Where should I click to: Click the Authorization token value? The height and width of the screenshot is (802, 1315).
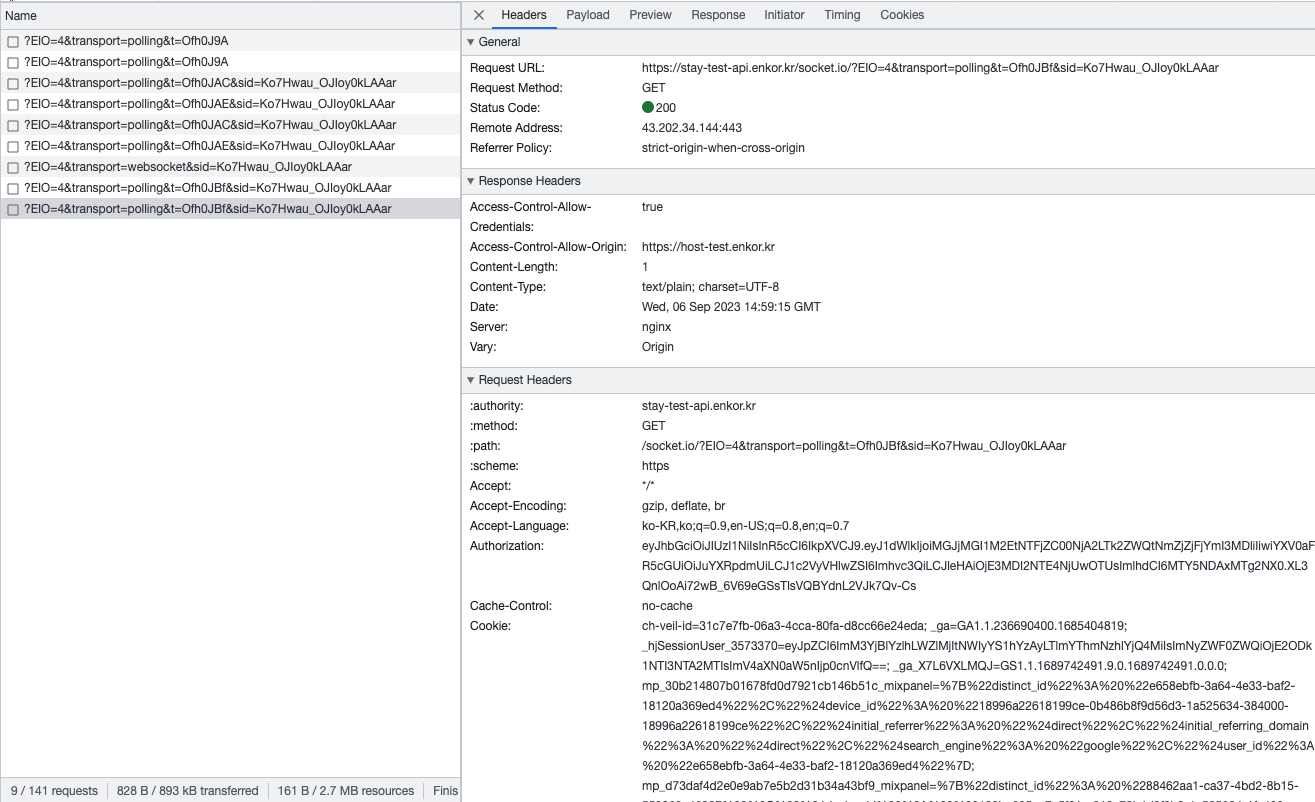pos(978,566)
